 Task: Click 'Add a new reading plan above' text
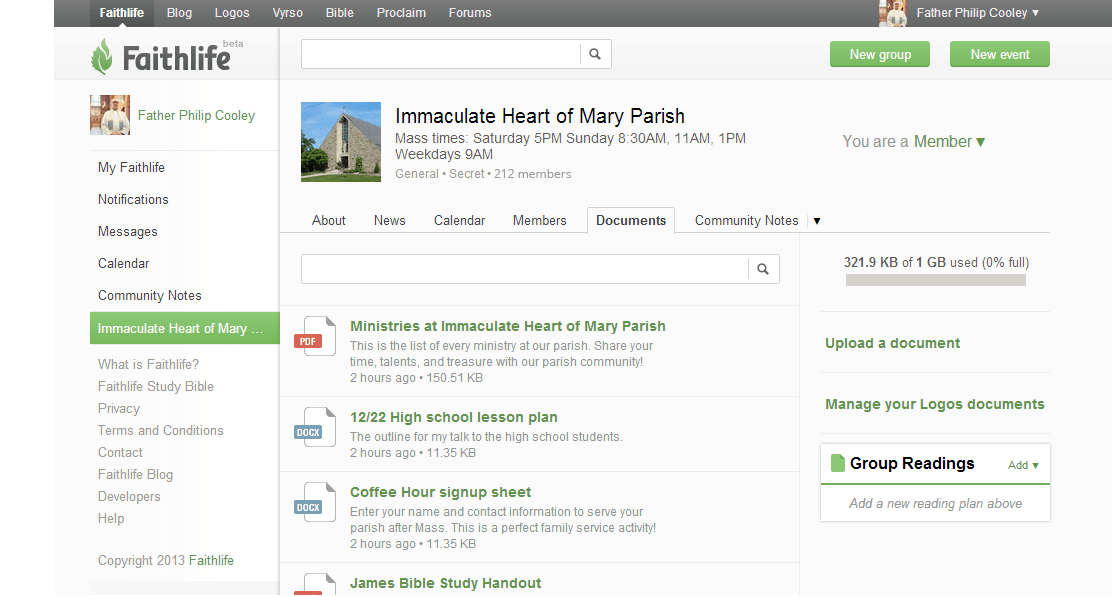click(935, 504)
